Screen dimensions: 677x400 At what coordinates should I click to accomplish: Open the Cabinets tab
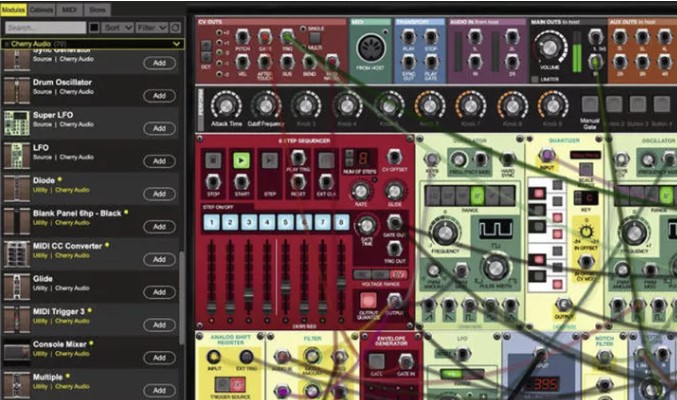42,10
